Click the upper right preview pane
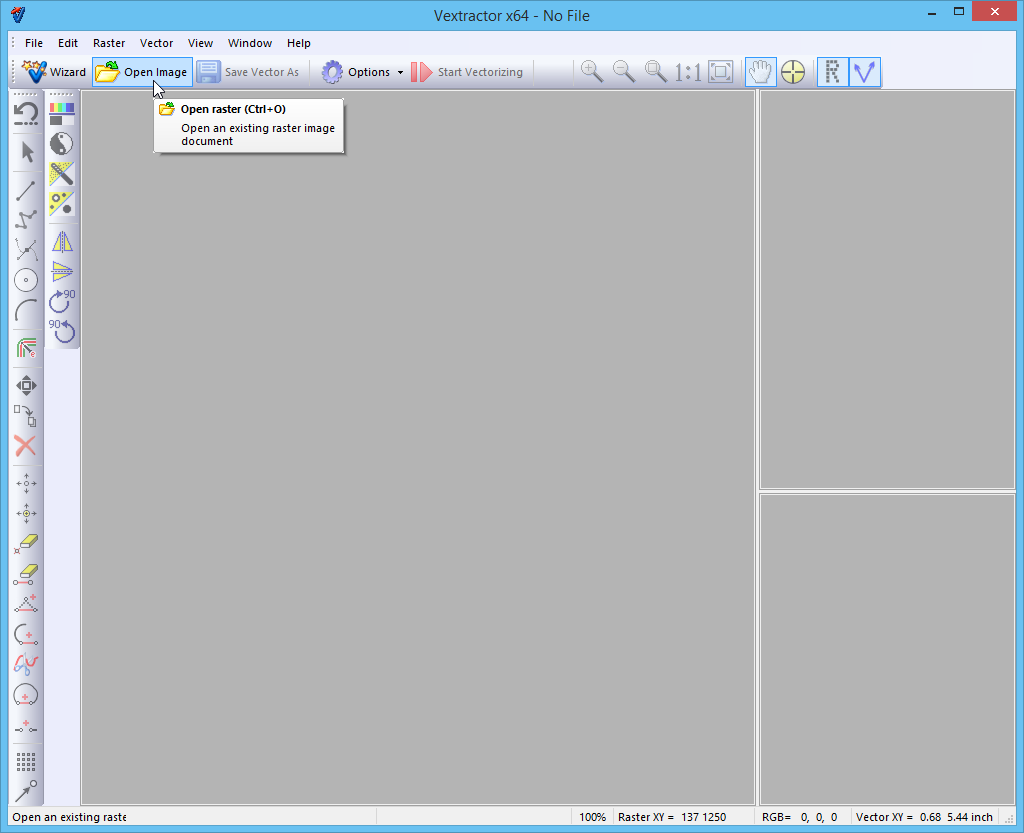The image size is (1024, 833). coord(887,289)
